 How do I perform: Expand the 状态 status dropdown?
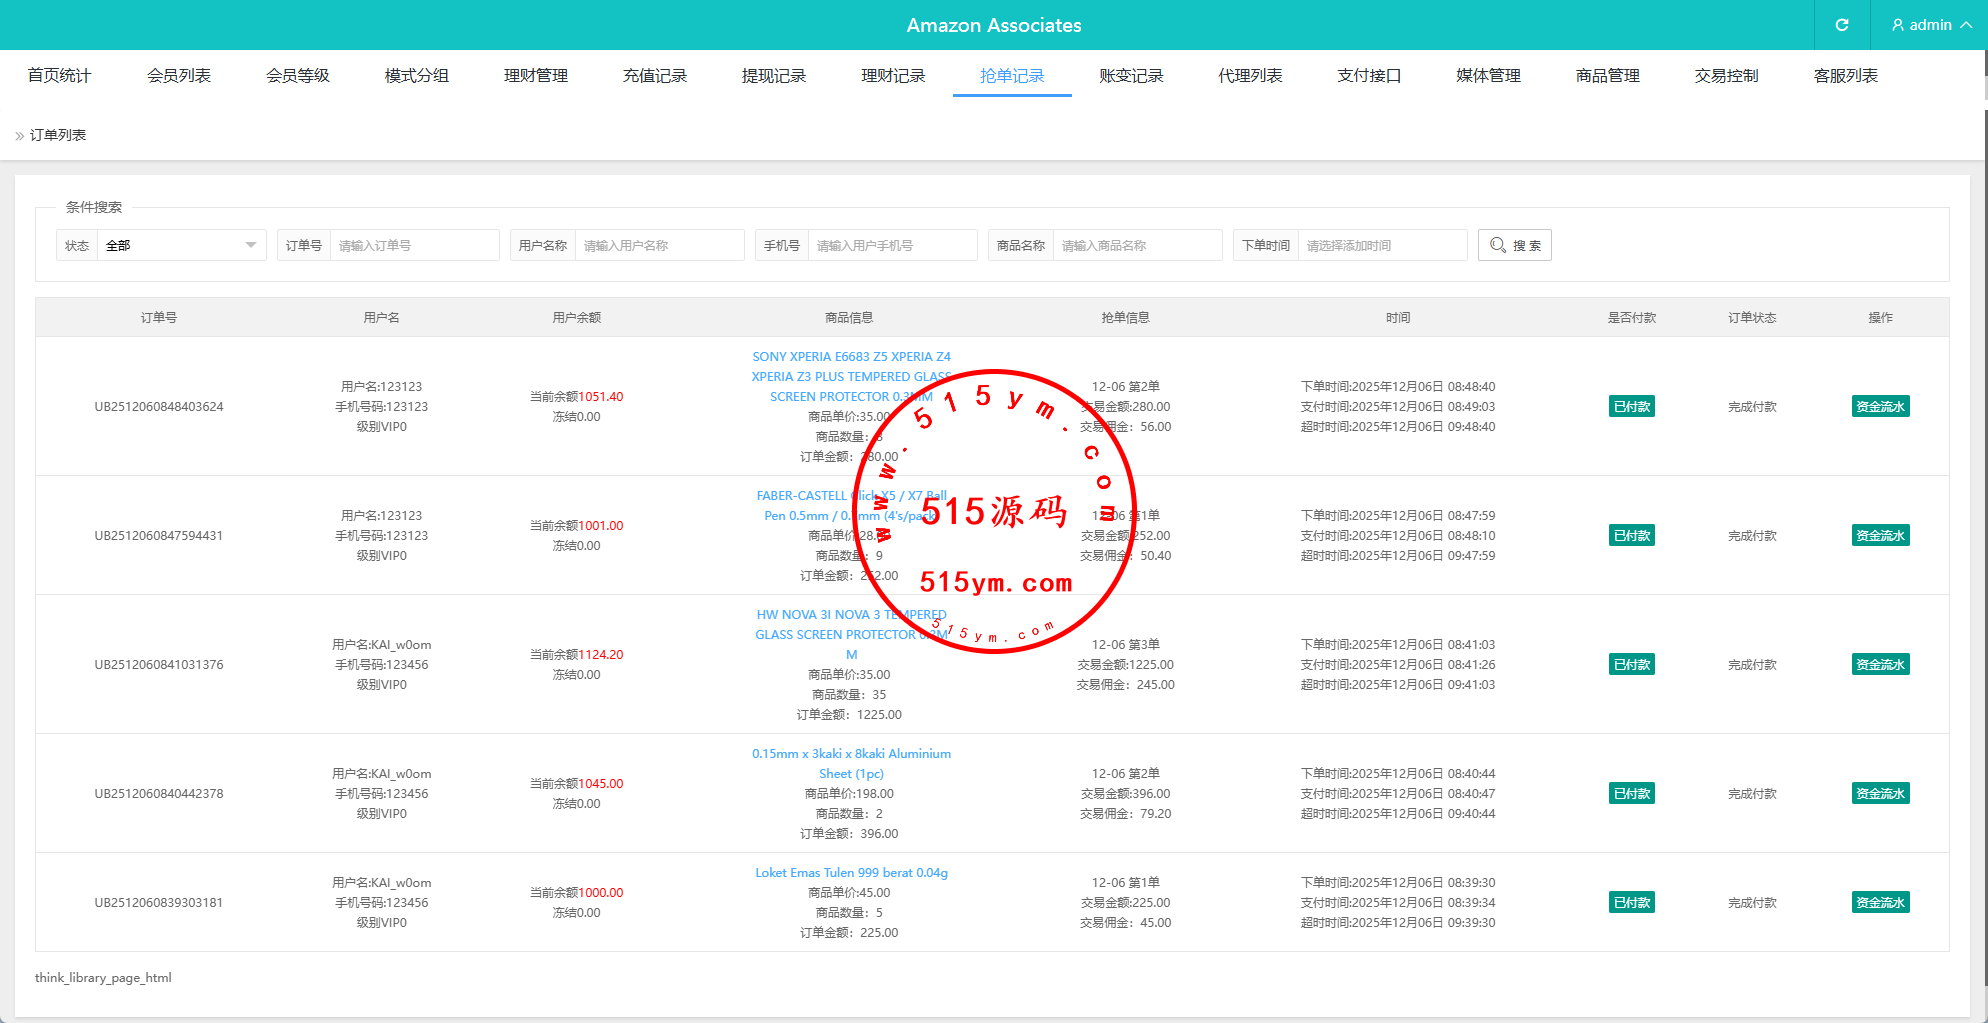pyautogui.click(x=181, y=245)
